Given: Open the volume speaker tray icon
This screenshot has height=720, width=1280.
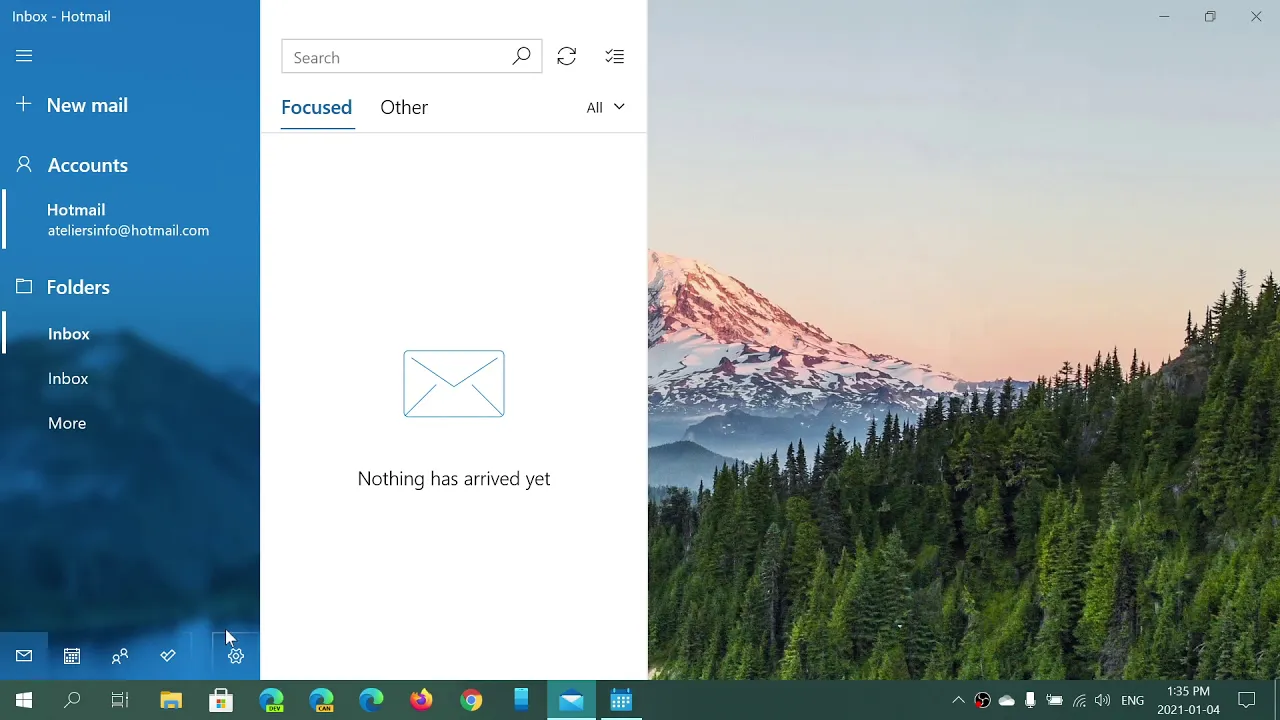Looking at the screenshot, I should coord(1102,701).
